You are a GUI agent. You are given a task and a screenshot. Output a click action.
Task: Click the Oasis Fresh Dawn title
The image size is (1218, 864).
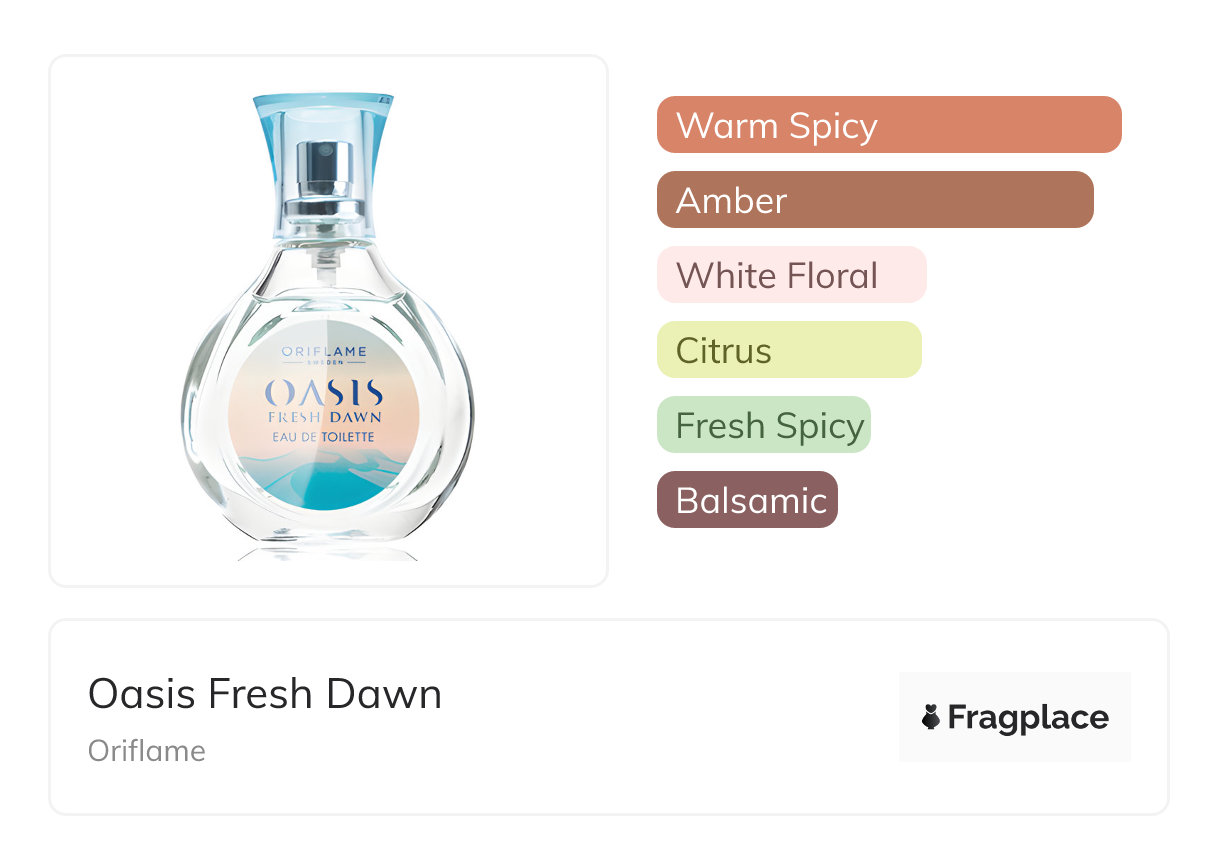coord(265,694)
